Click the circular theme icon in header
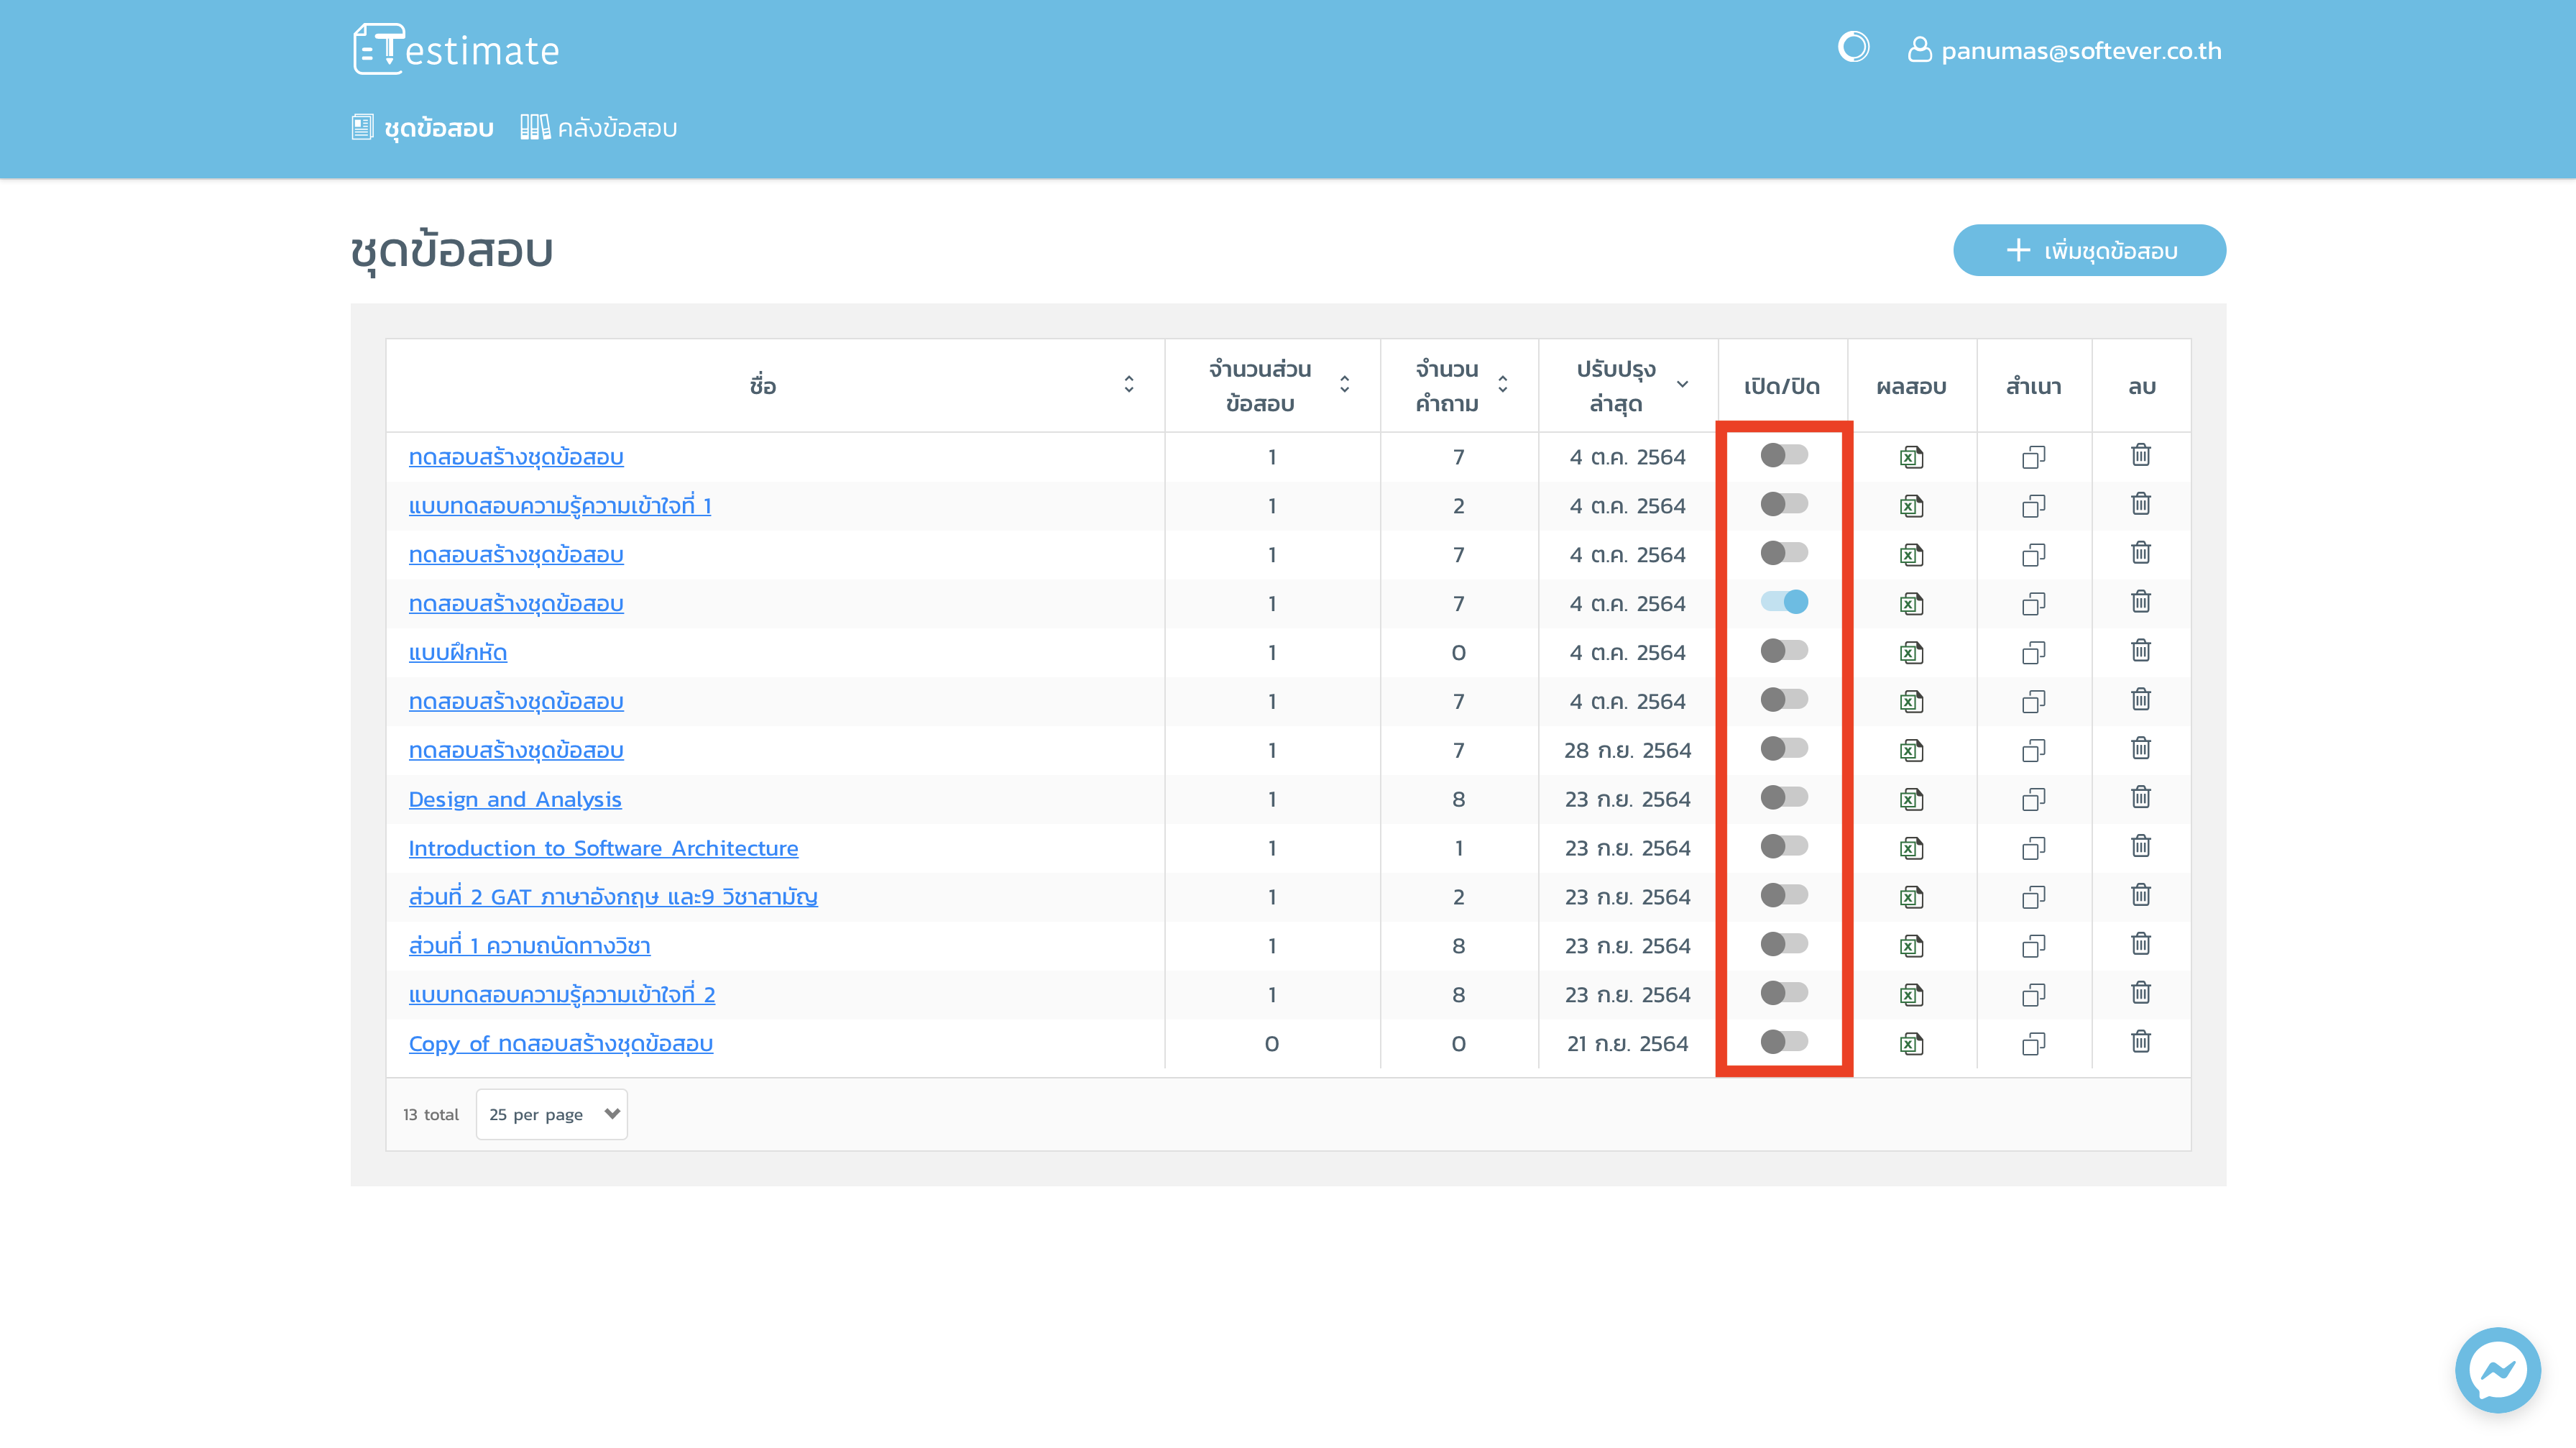Viewport: 2576px width, 1448px height. coord(1853,47)
